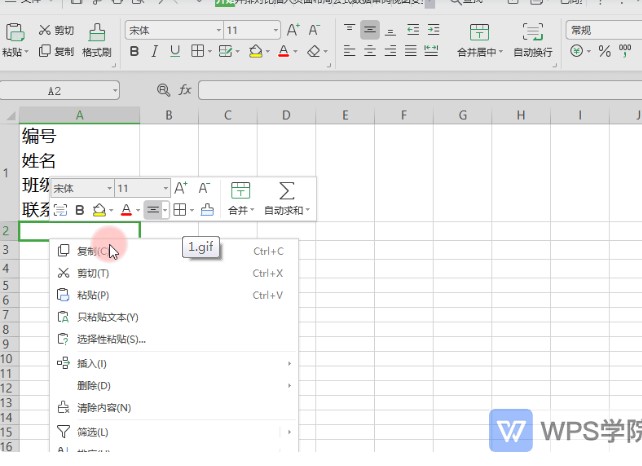
Task: Open the mini toolbar font size dropdown
Action: pyautogui.click(x=165, y=188)
